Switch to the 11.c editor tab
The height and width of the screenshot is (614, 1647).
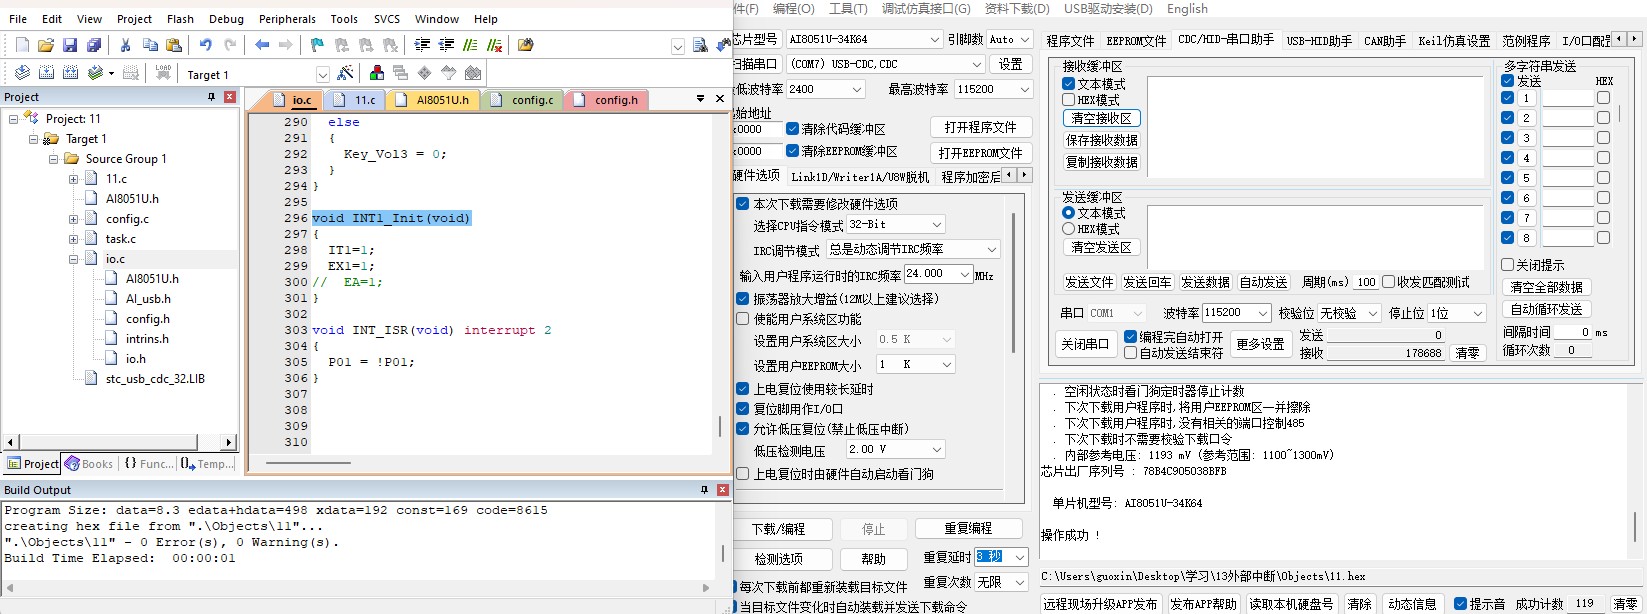tap(356, 100)
